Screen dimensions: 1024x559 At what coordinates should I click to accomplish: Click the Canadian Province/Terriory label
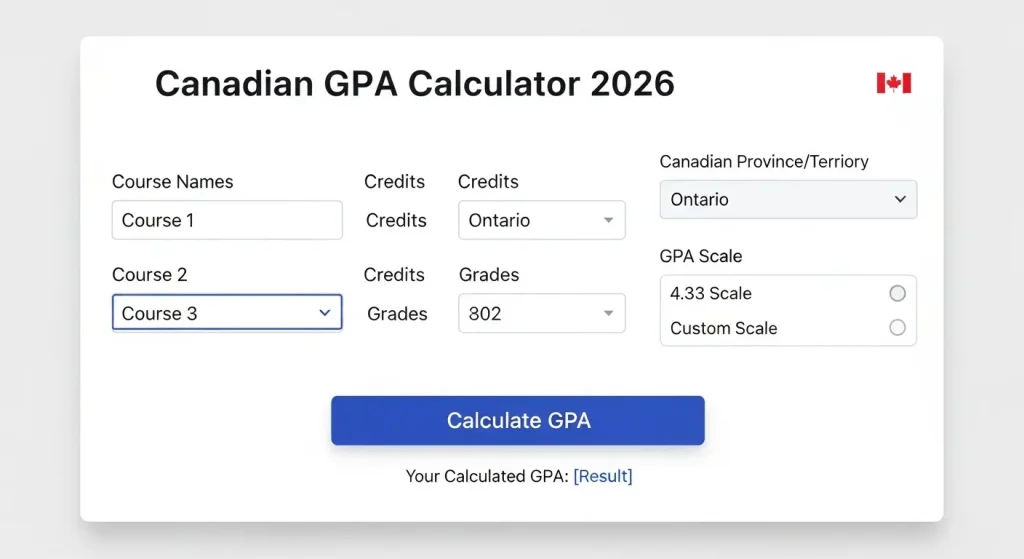coord(764,162)
